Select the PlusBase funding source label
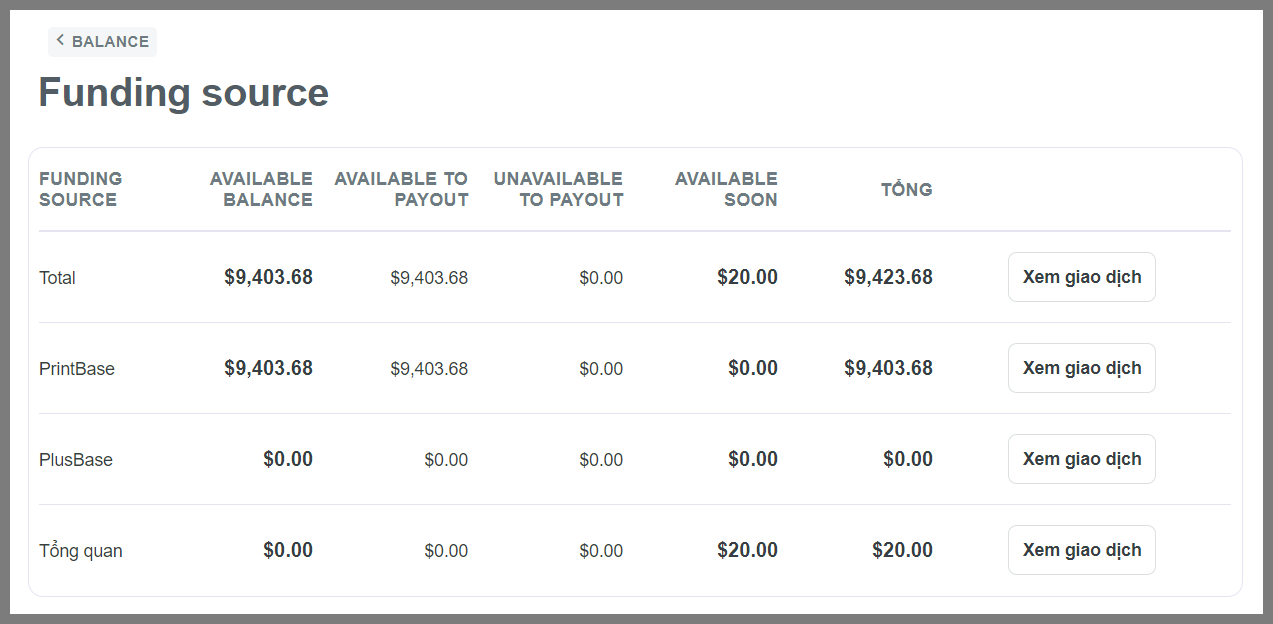 tap(76, 460)
